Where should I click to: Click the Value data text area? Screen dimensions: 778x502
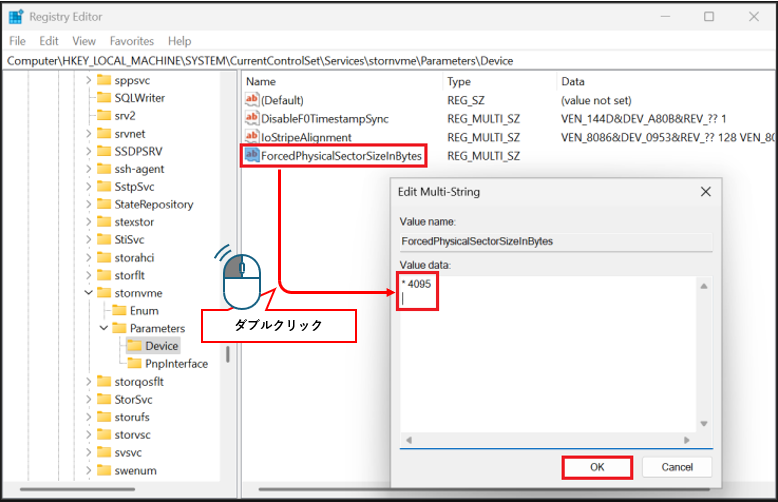548,354
